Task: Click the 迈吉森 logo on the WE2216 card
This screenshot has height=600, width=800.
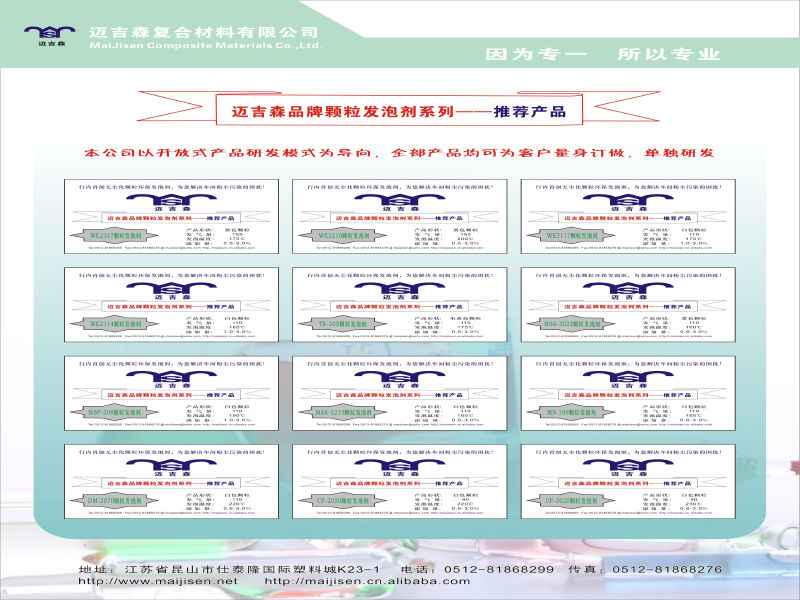Action: click(401, 203)
